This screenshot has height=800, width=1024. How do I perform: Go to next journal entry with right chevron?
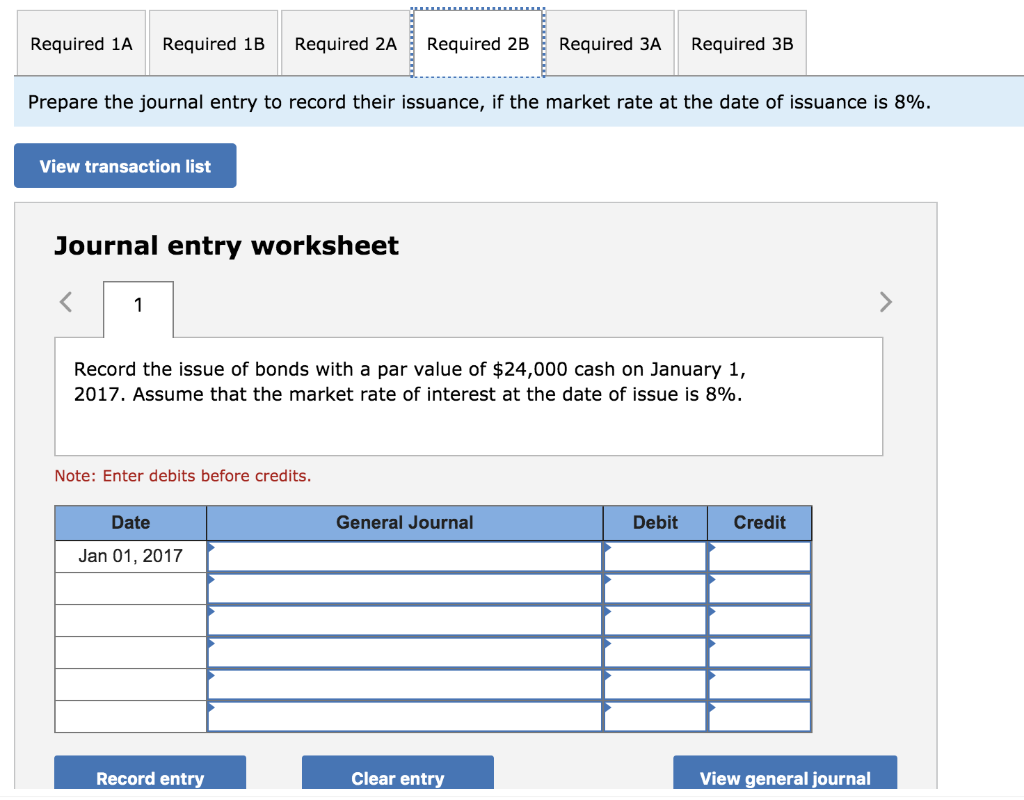coord(886,302)
